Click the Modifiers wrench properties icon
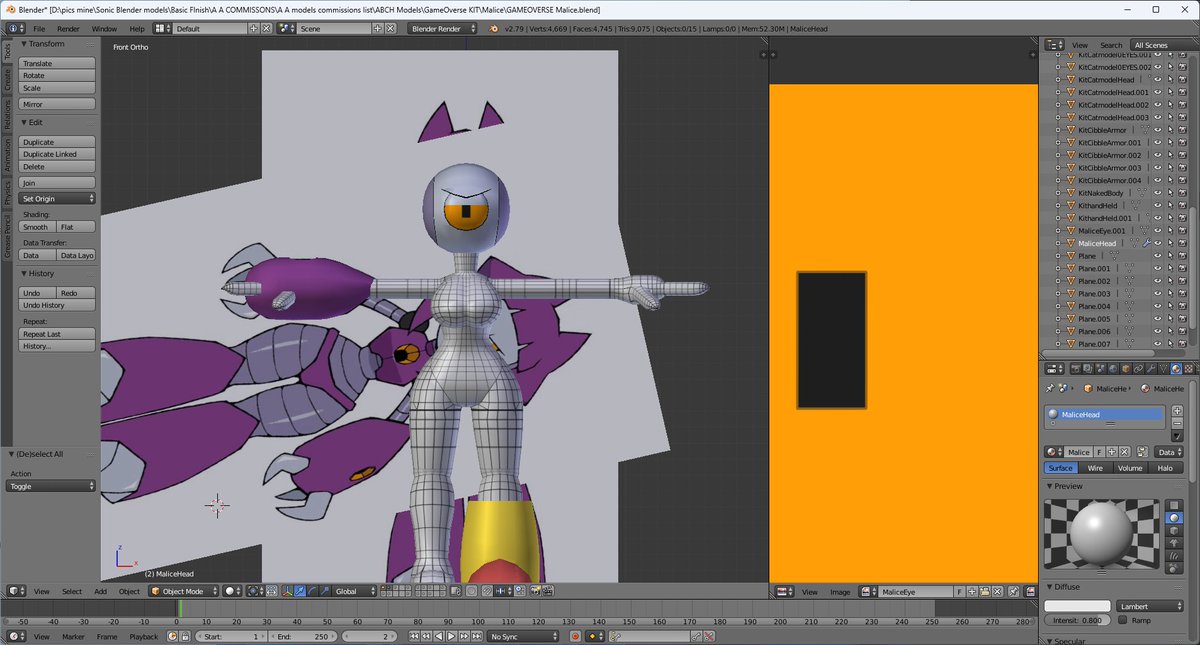Viewport: 1200px width, 645px height. pyautogui.click(x=1151, y=369)
